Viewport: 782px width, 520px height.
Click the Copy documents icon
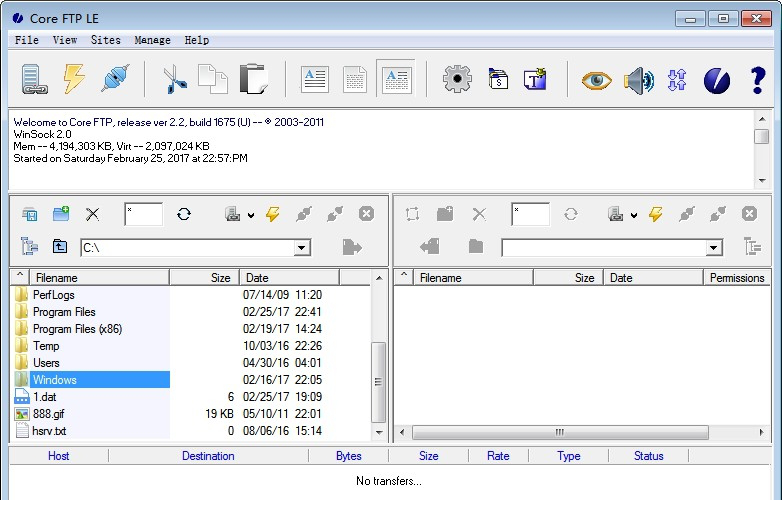pyautogui.click(x=213, y=79)
